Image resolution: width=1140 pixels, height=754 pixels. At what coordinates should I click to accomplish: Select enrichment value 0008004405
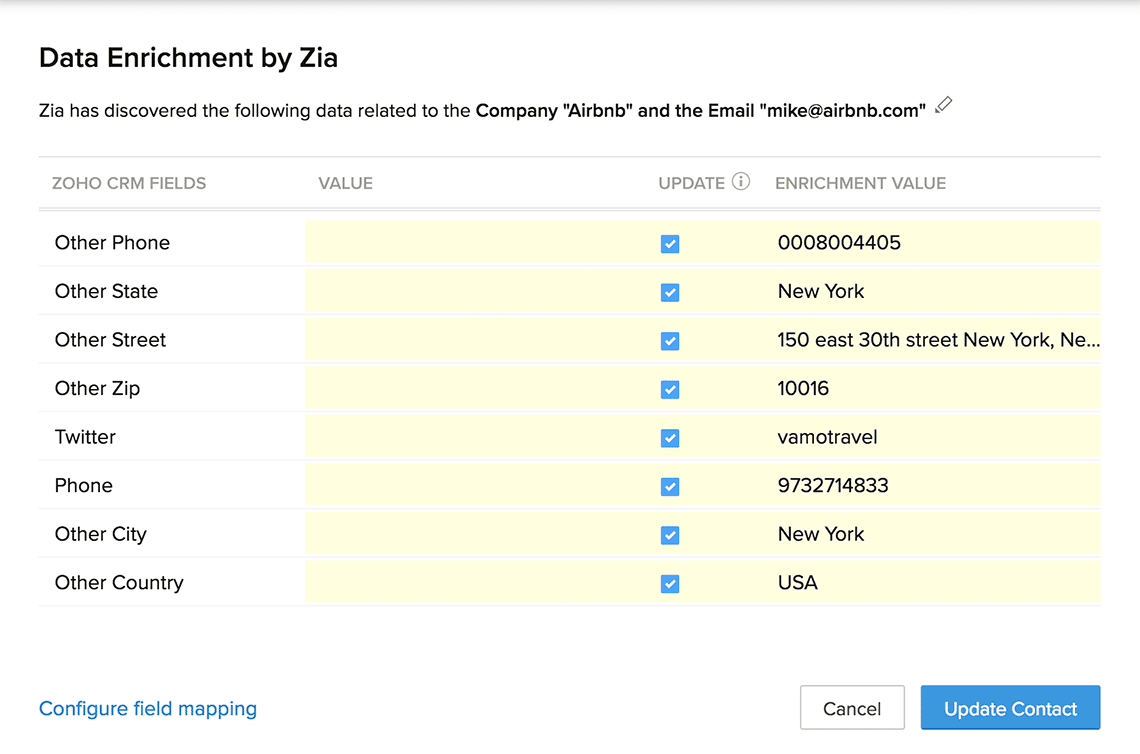[x=839, y=243]
